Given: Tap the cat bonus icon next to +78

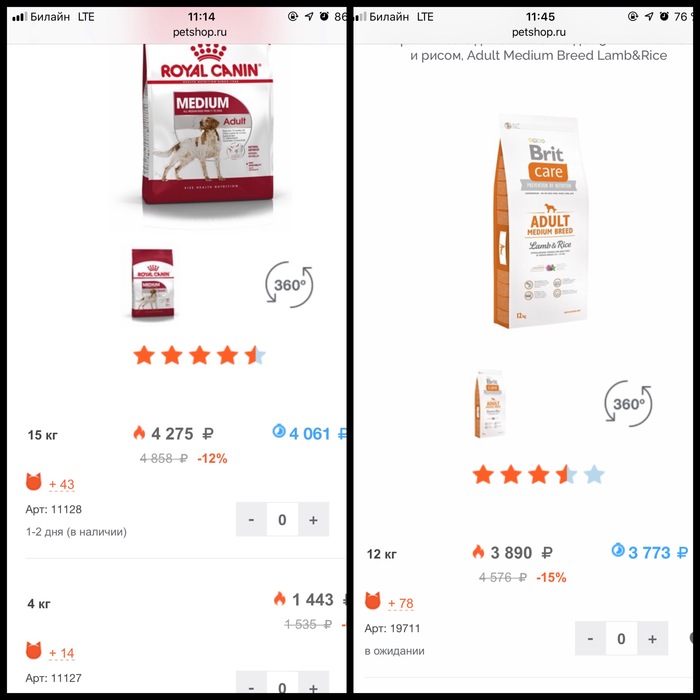Looking at the screenshot, I should click(373, 601).
